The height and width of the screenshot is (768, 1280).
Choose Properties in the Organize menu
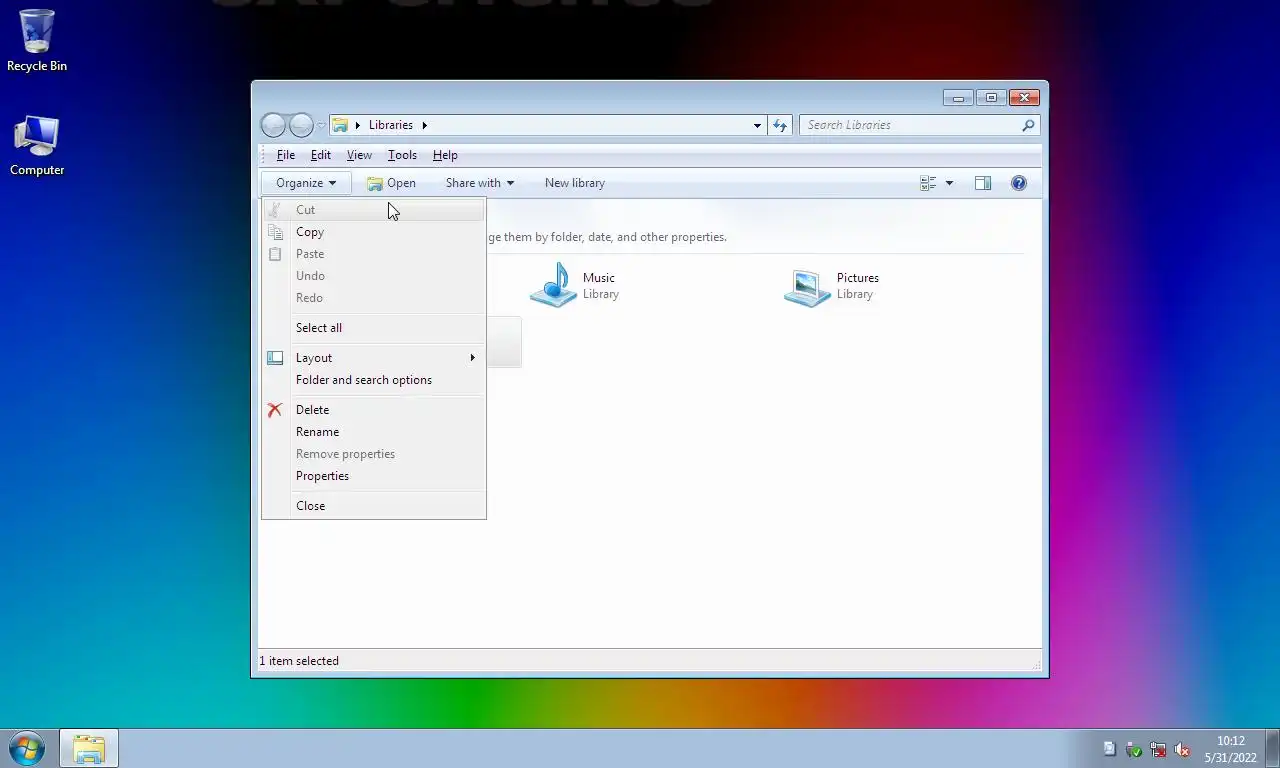pyautogui.click(x=373, y=476)
